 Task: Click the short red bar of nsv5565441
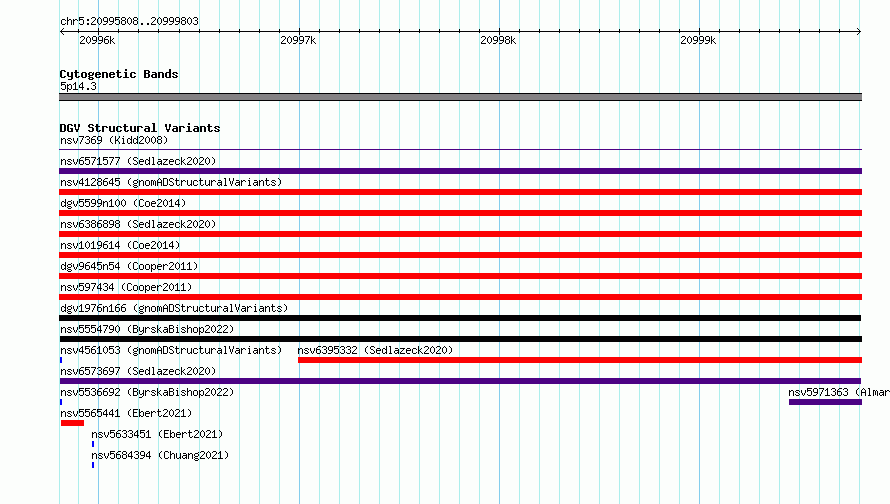(x=72, y=423)
